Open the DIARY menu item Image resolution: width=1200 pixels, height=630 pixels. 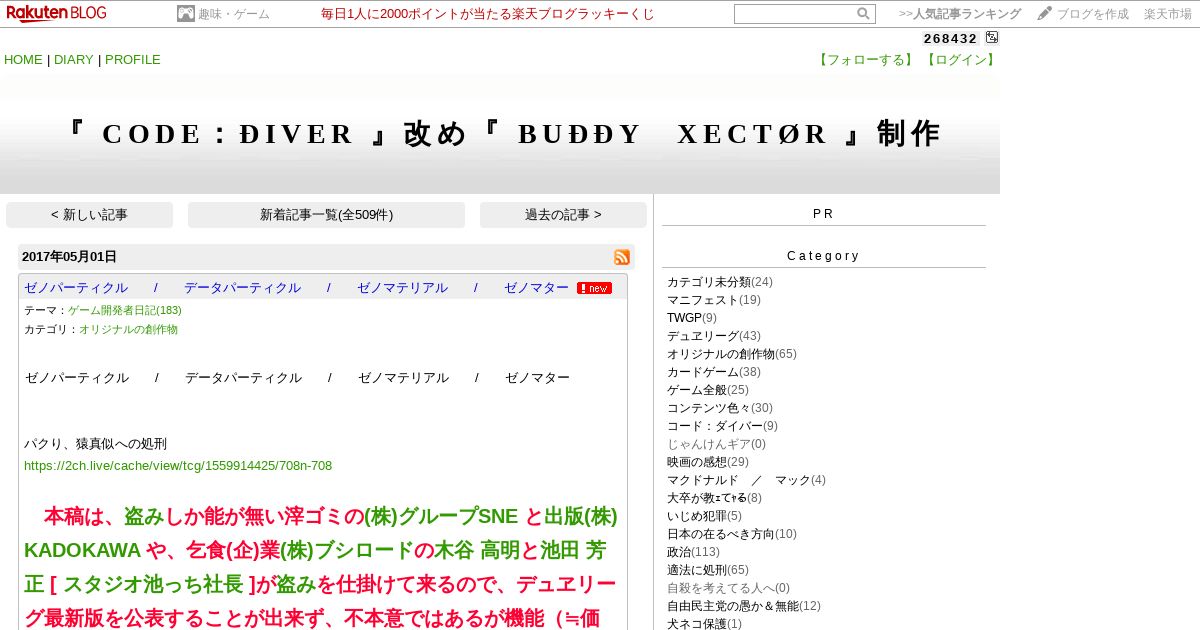pyautogui.click(x=74, y=60)
